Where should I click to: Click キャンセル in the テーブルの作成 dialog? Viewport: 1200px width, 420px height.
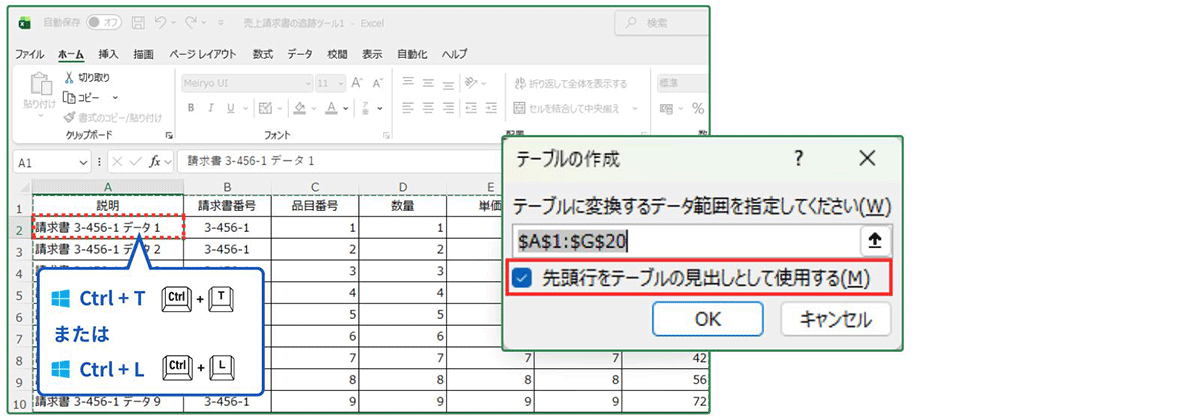(836, 319)
